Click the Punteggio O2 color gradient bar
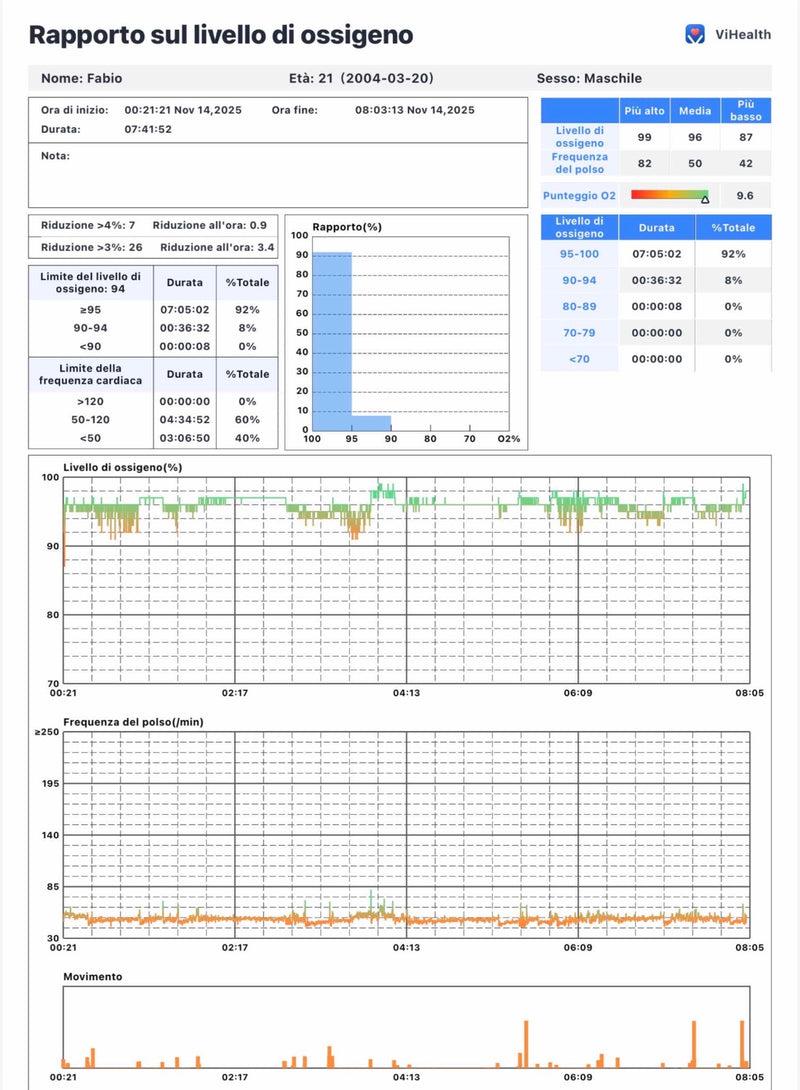Viewport: 800px width, 1090px height. tap(669, 195)
